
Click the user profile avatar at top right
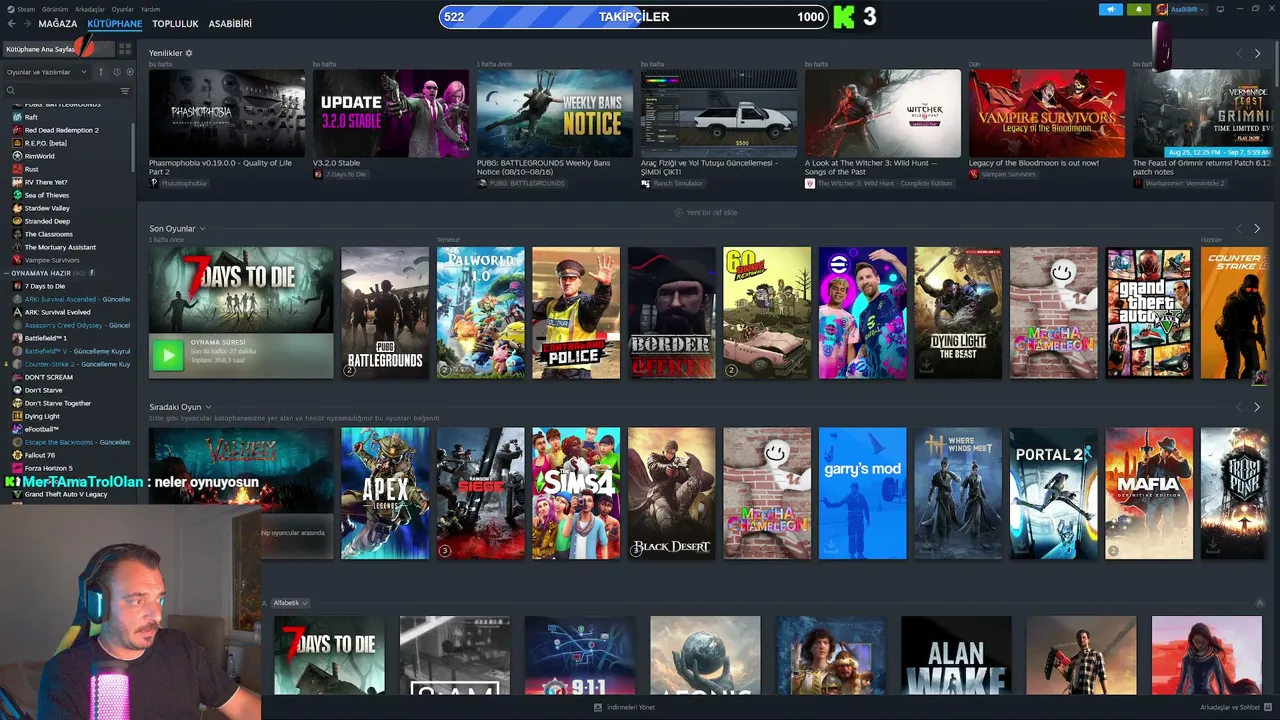coord(1162,9)
